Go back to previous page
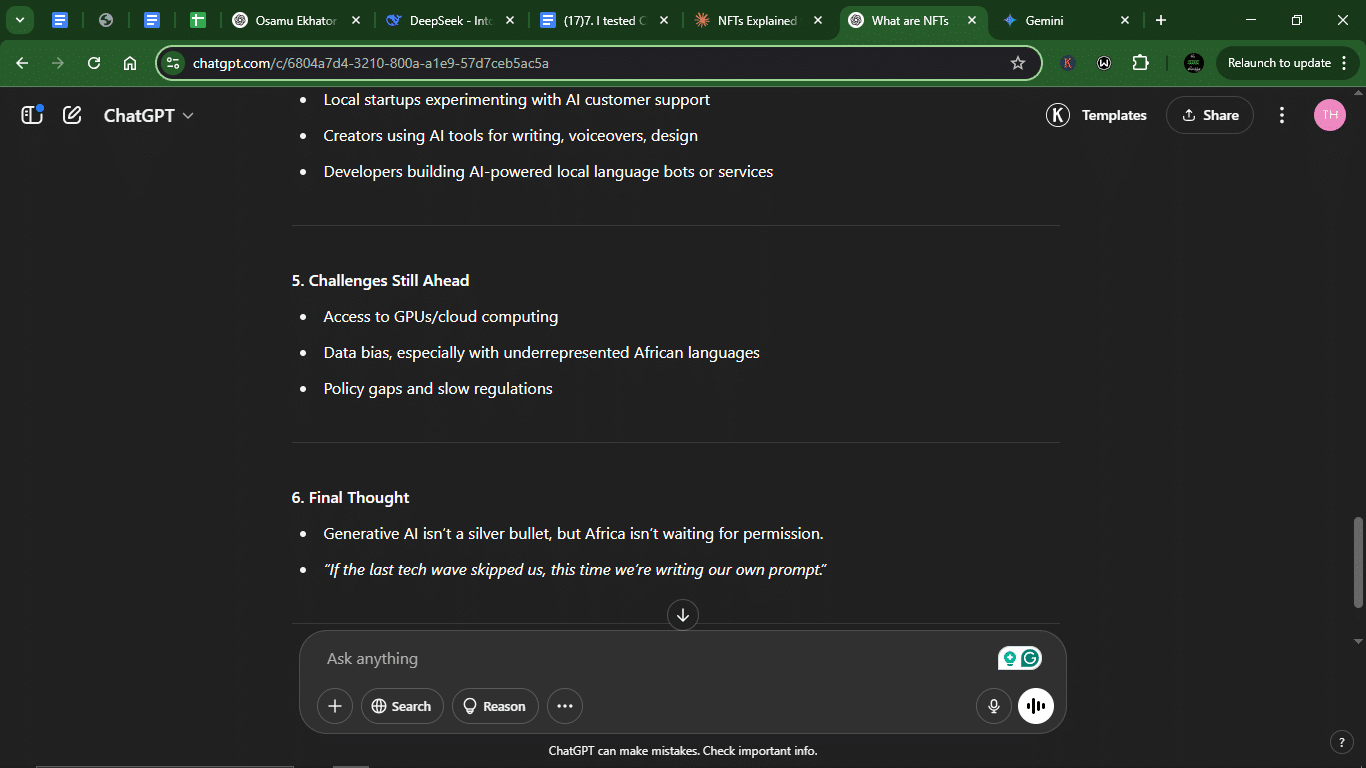The height and width of the screenshot is (768, 1366). tap(22, 63)
